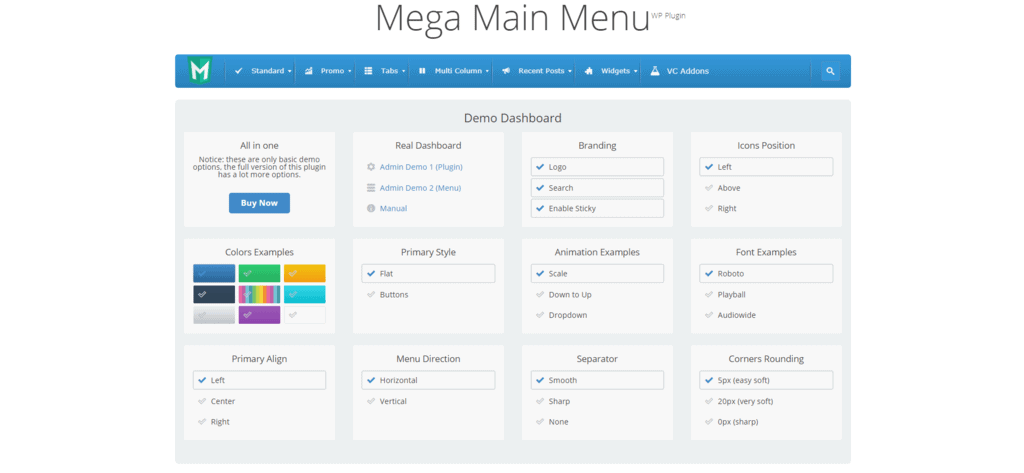This screenshot has width=1024, height=473.
Task: Expand the Widgets dropdown arrow
Action: pyautogui.click(x=635, y=71)
